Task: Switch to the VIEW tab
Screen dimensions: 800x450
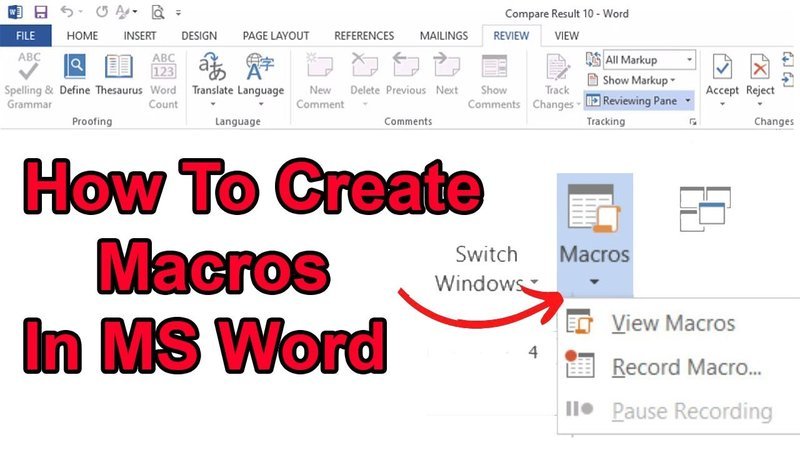Action: tap(566, 36)
